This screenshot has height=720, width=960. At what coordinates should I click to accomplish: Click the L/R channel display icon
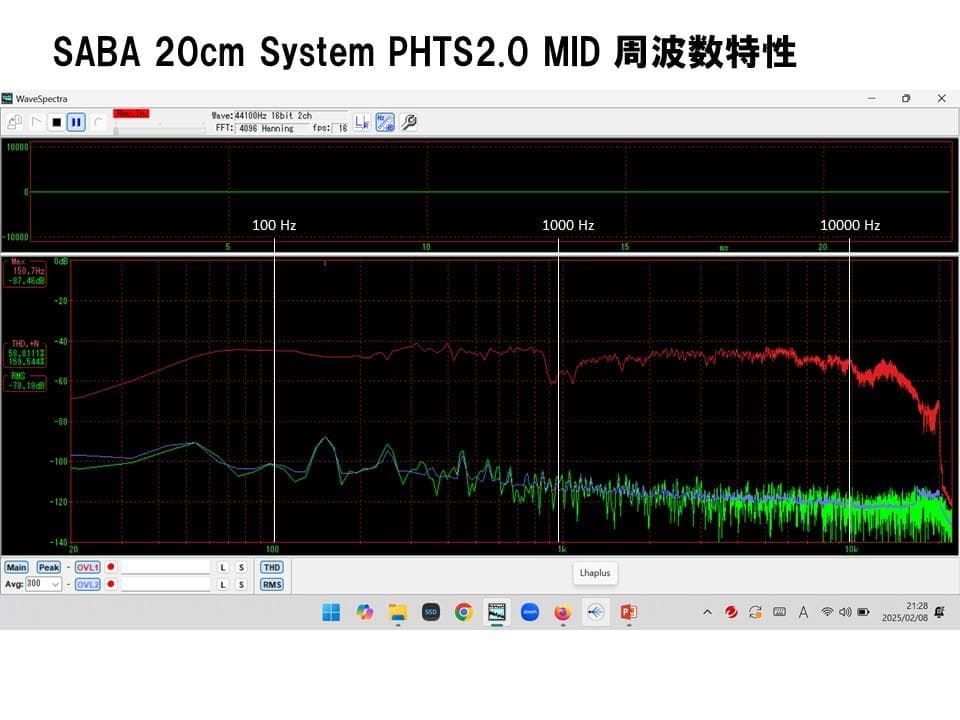pos(361,122)
